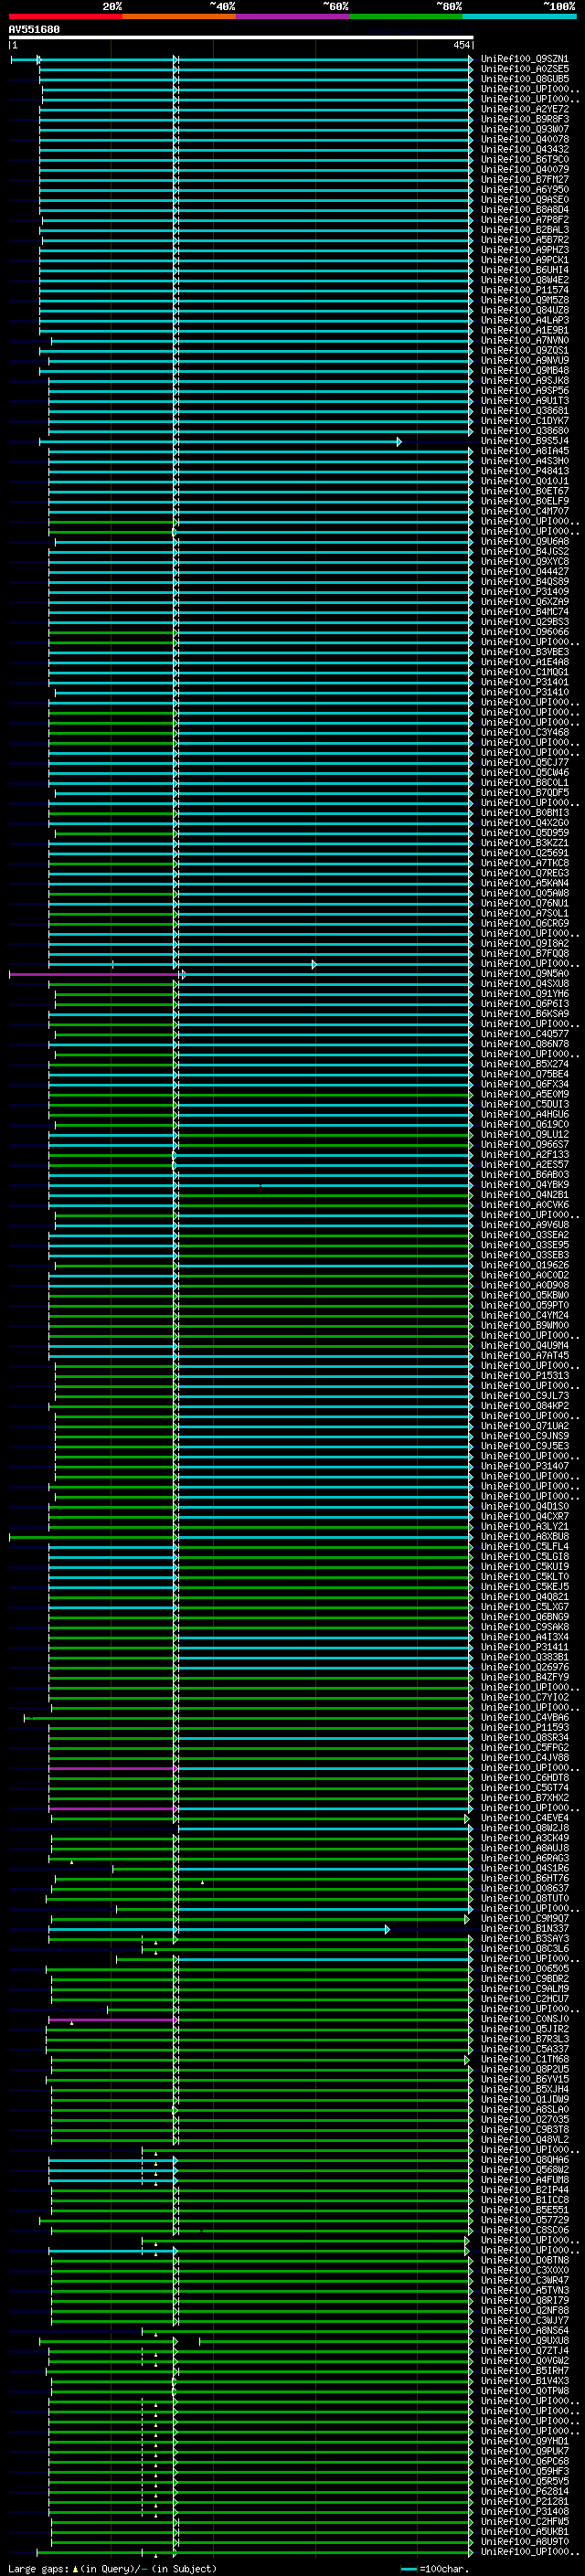Screen dimensions: 585x2576
Task: Click the green alignment bar of P31408
Action: [260, 2513]
